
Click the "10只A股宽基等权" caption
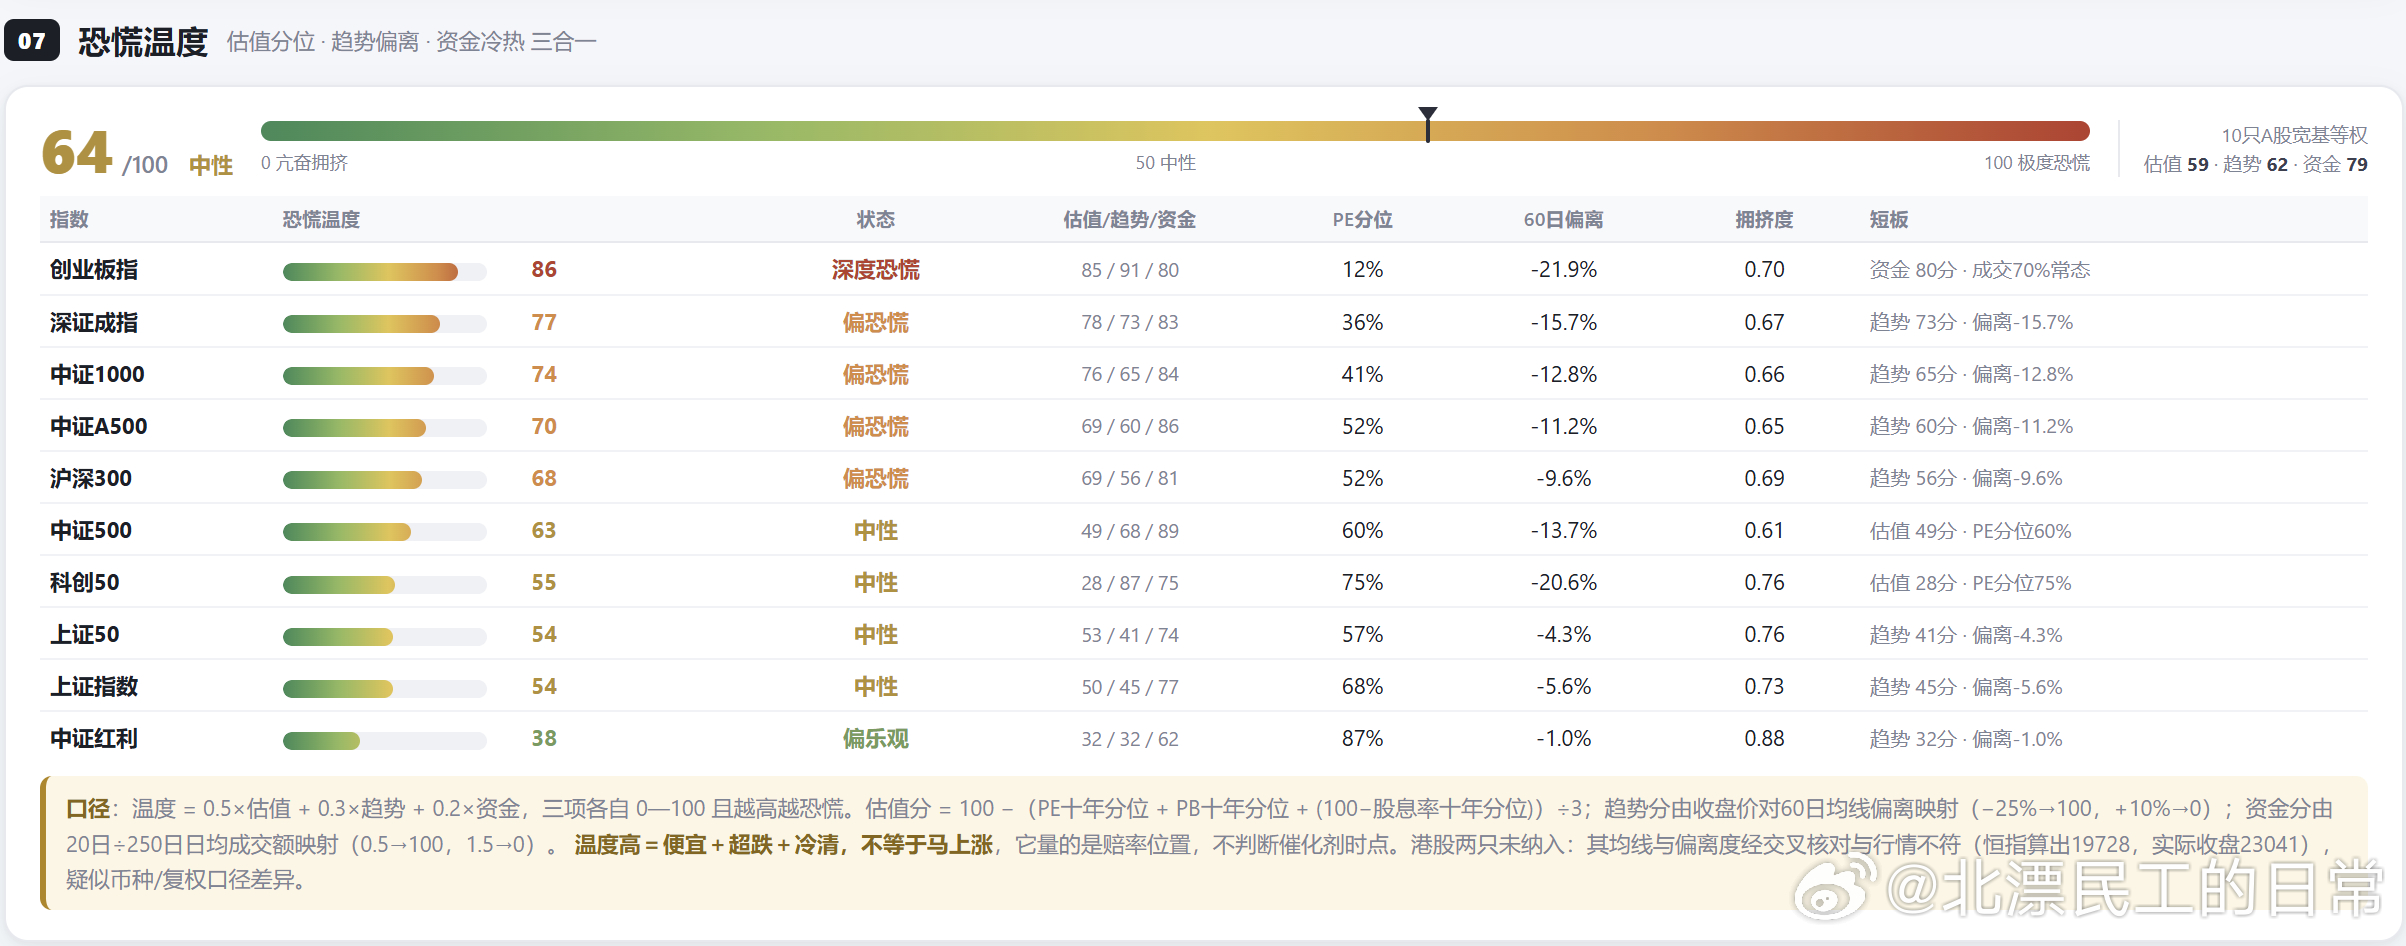coord(2294,136)
